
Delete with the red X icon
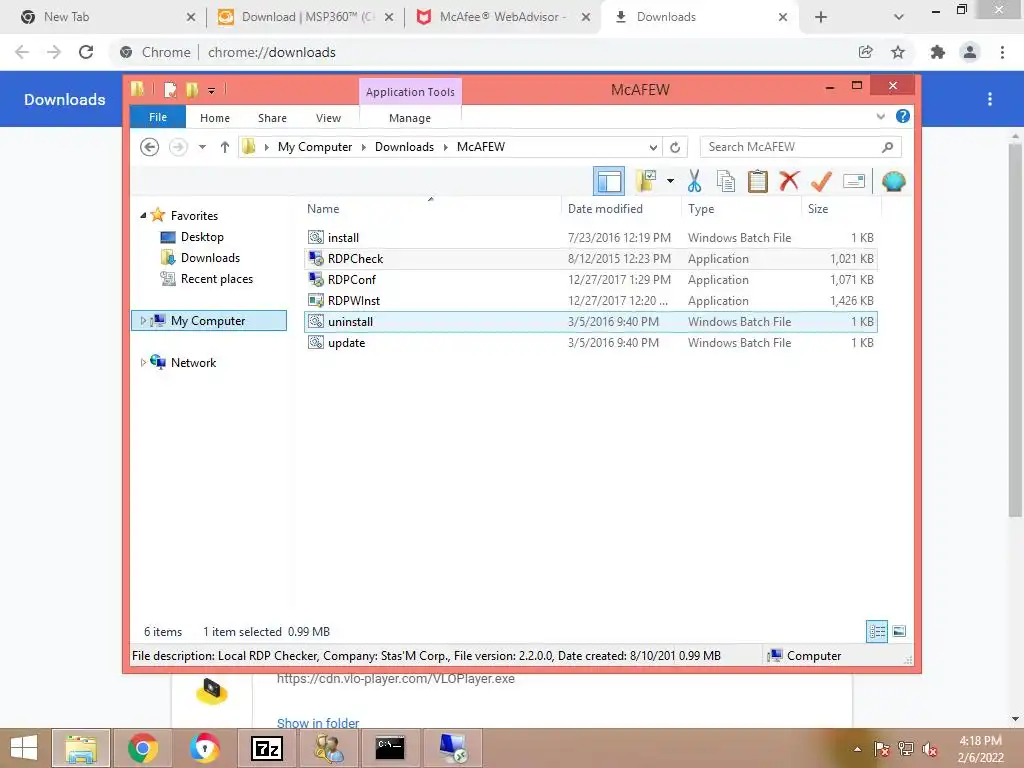[789, 181]
